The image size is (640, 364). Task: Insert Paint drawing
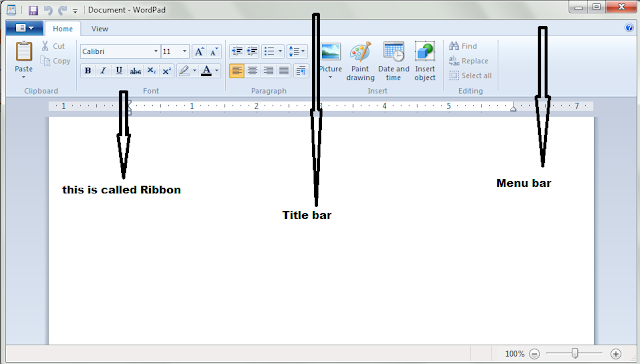point(360,61)
